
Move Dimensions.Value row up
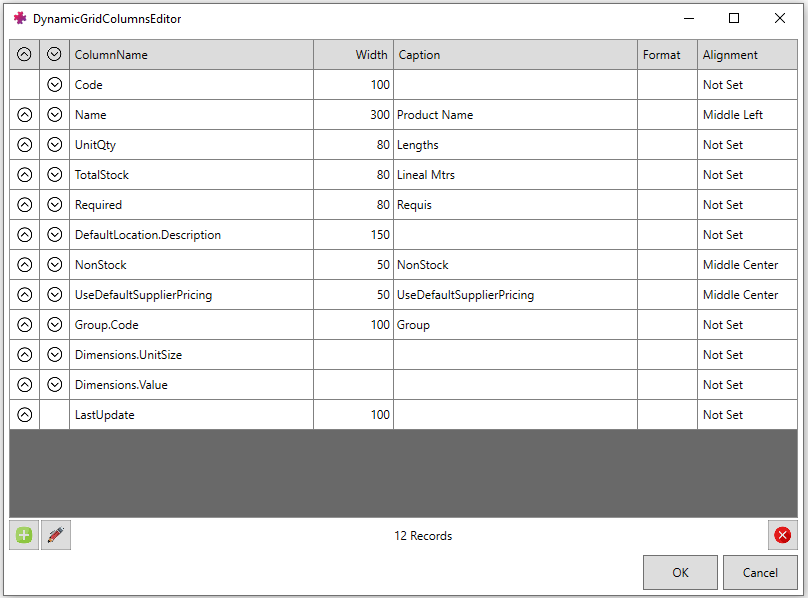point(24,385)
